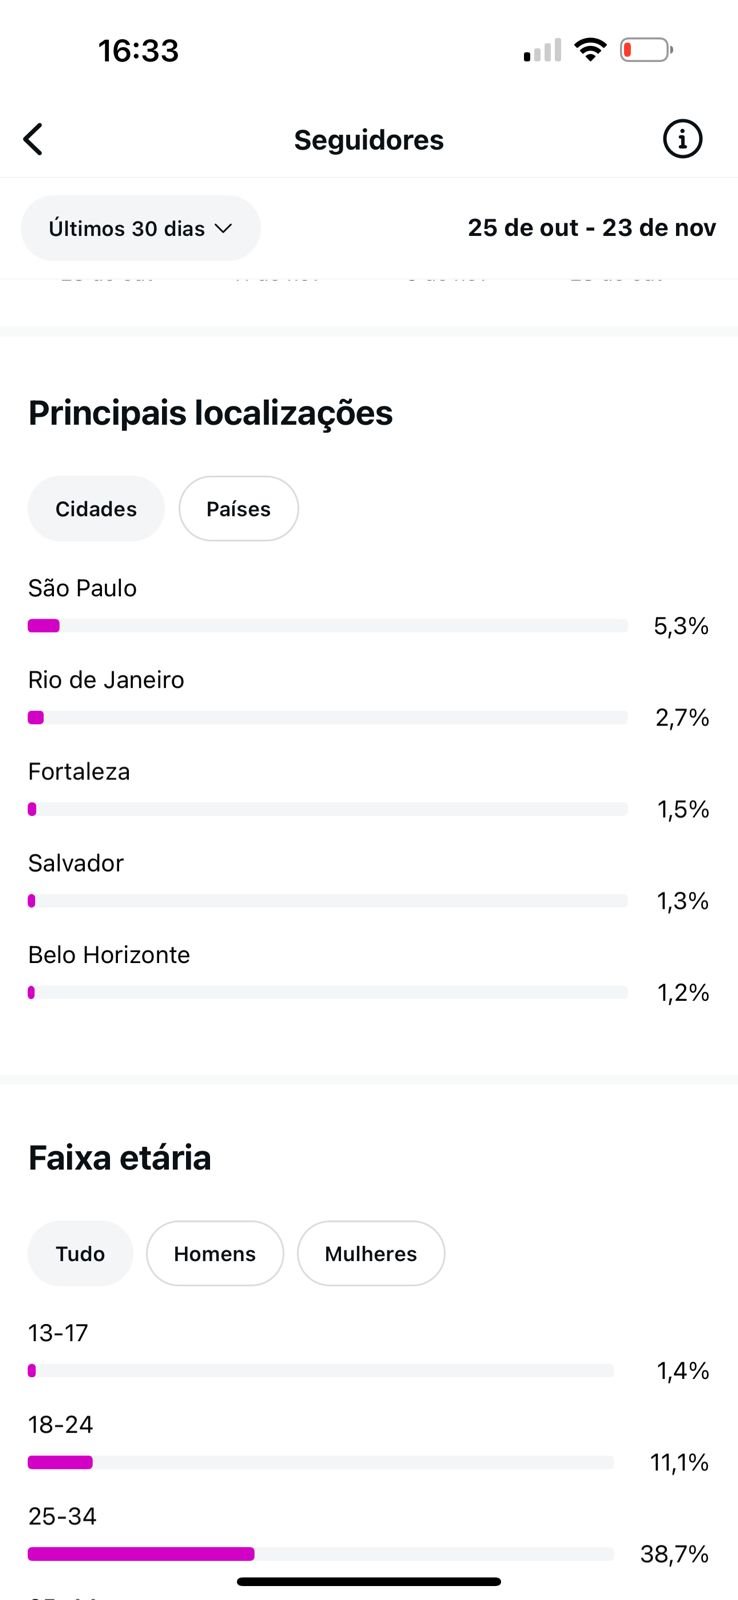Screen dimensions: 738x1600
Task: Tap the Belo Horizonte location bar
Action: point(327,993)
